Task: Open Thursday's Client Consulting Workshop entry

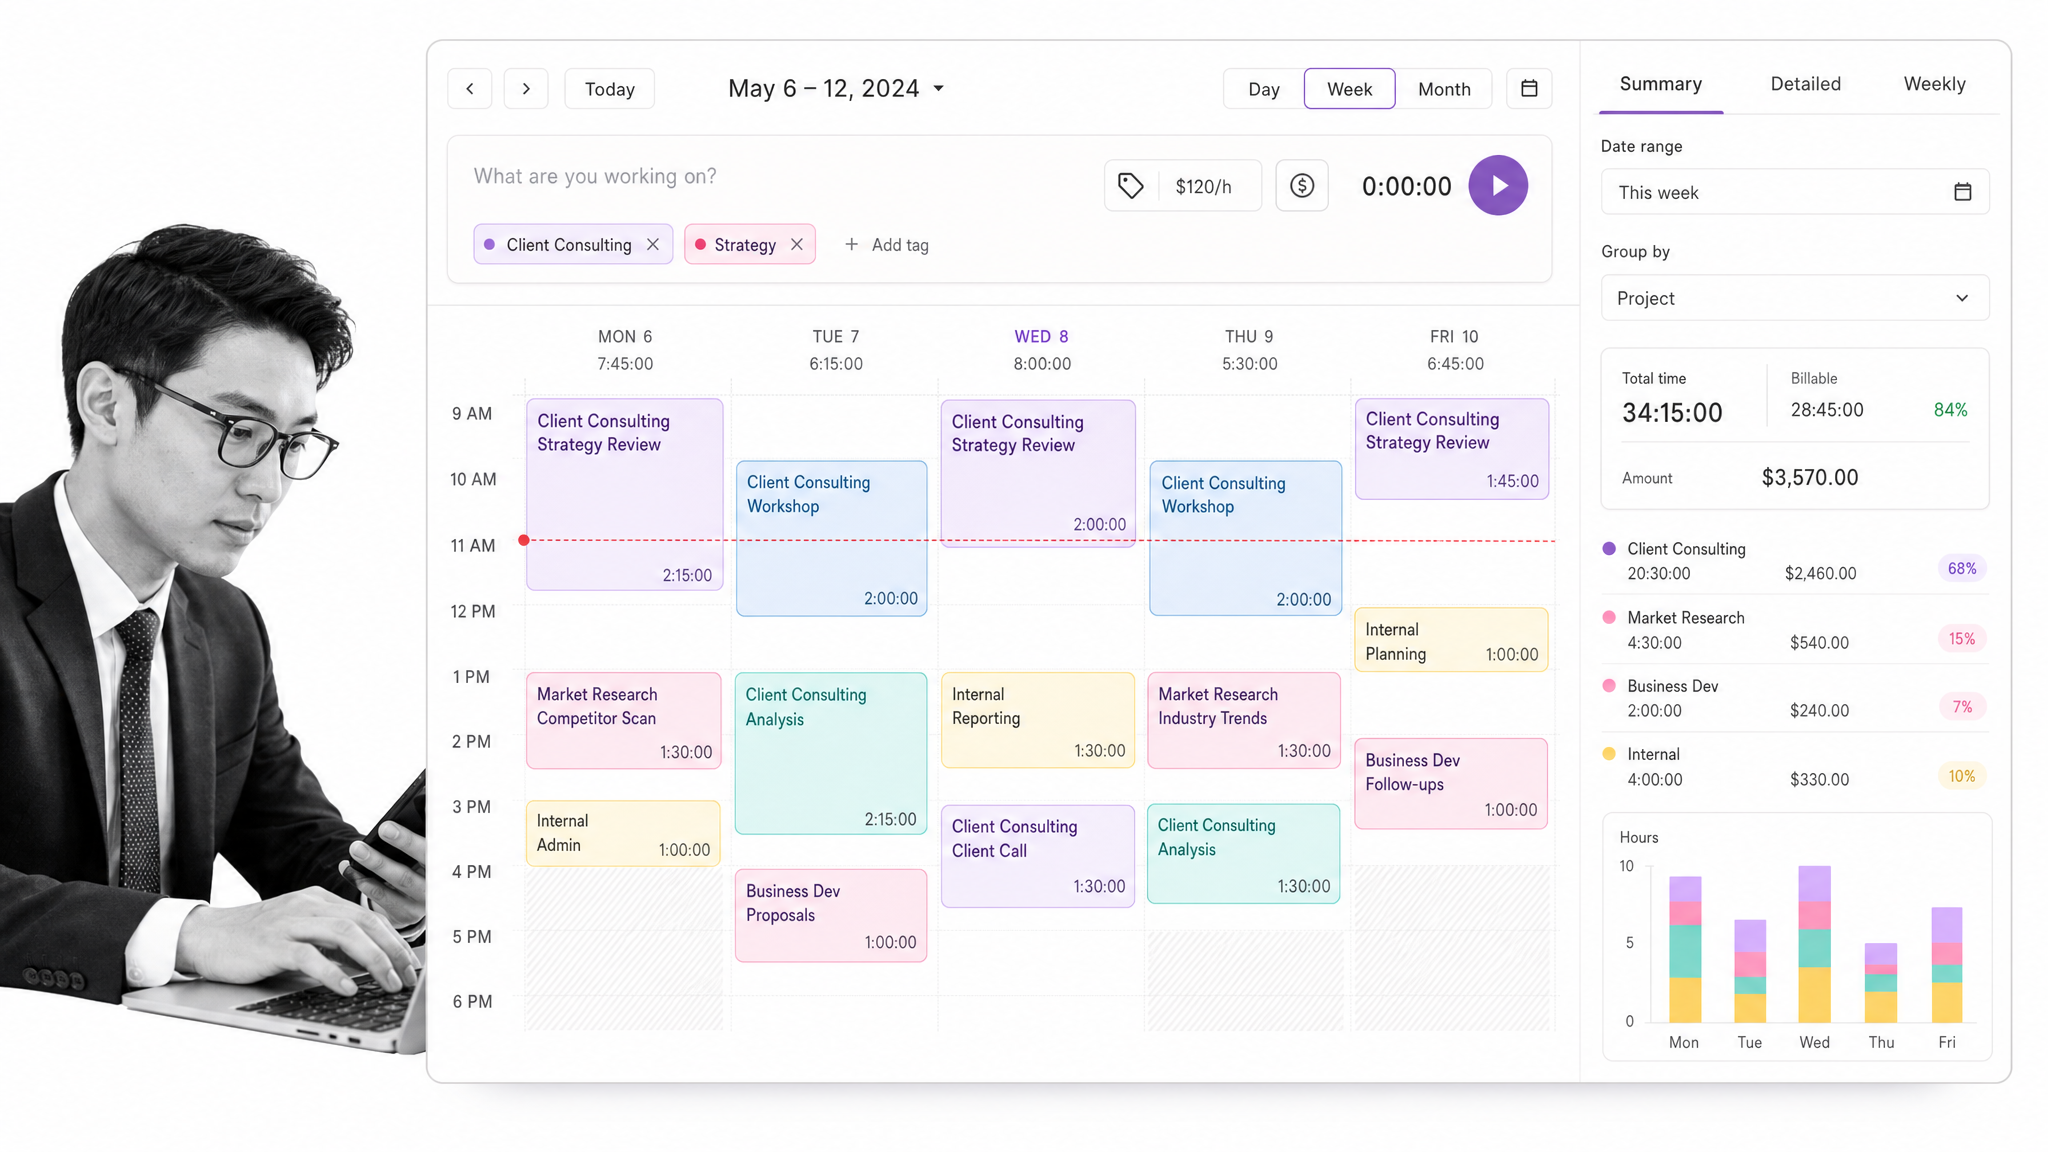Action: point(1245,538)
